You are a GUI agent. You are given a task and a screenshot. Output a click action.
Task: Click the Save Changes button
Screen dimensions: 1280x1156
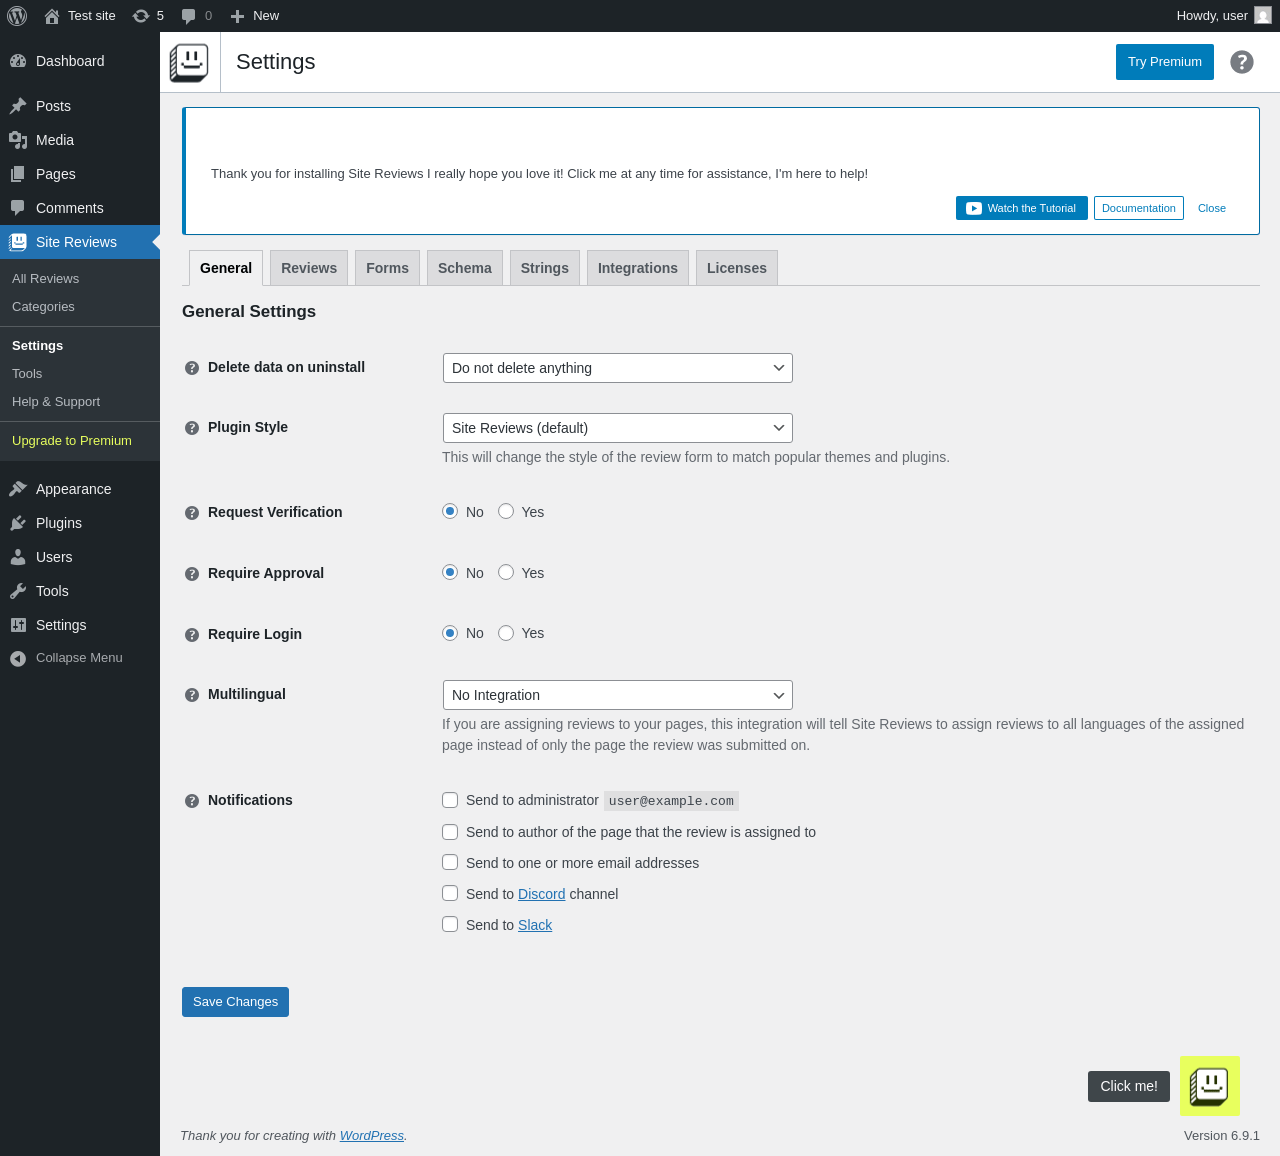235,1002
